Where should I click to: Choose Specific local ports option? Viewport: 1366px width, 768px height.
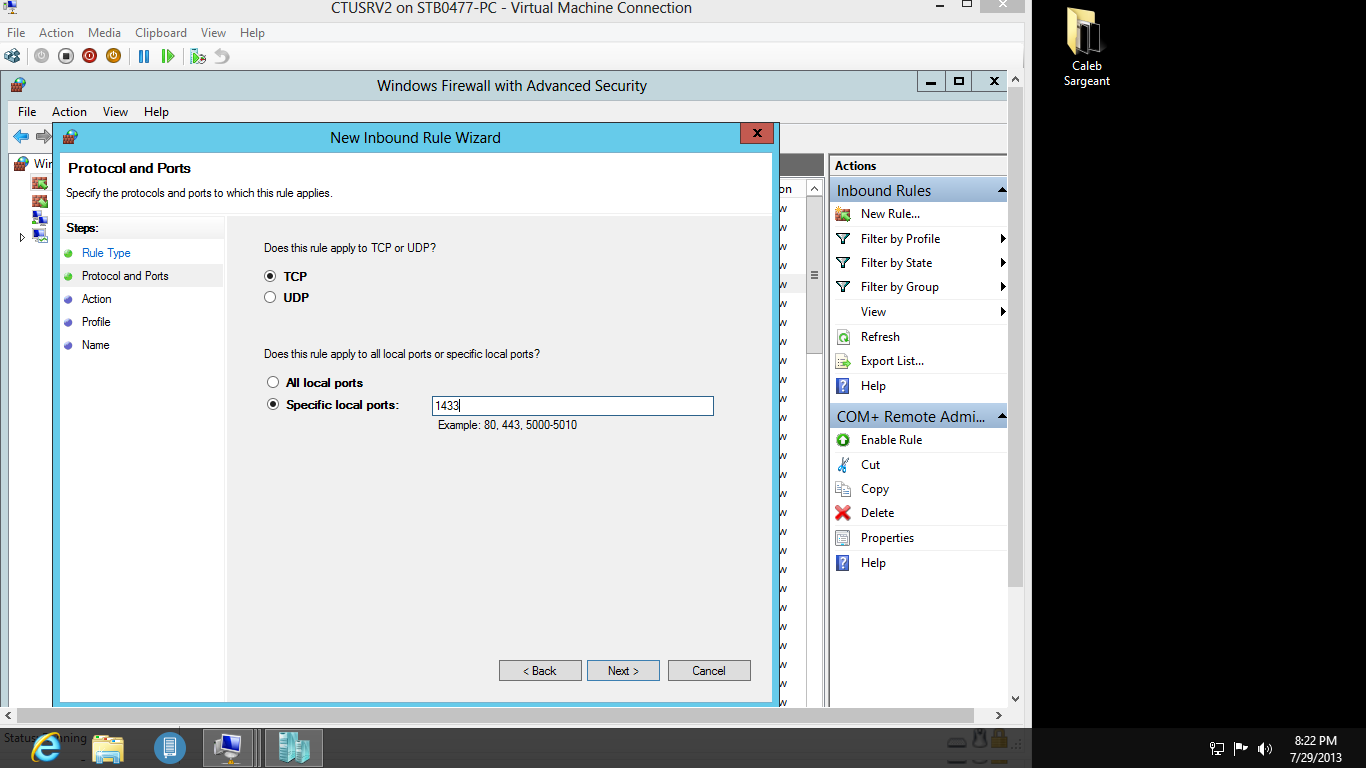(273, 405)
